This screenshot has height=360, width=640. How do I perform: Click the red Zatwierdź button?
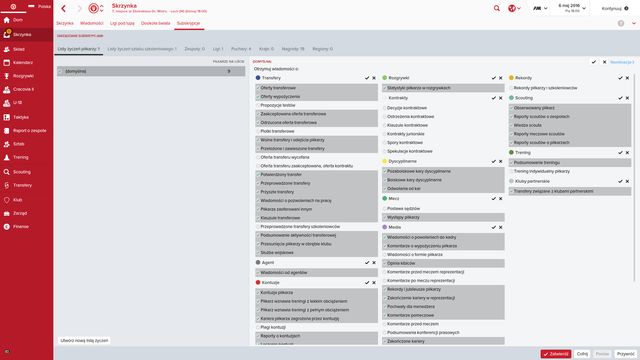[556, 354]
